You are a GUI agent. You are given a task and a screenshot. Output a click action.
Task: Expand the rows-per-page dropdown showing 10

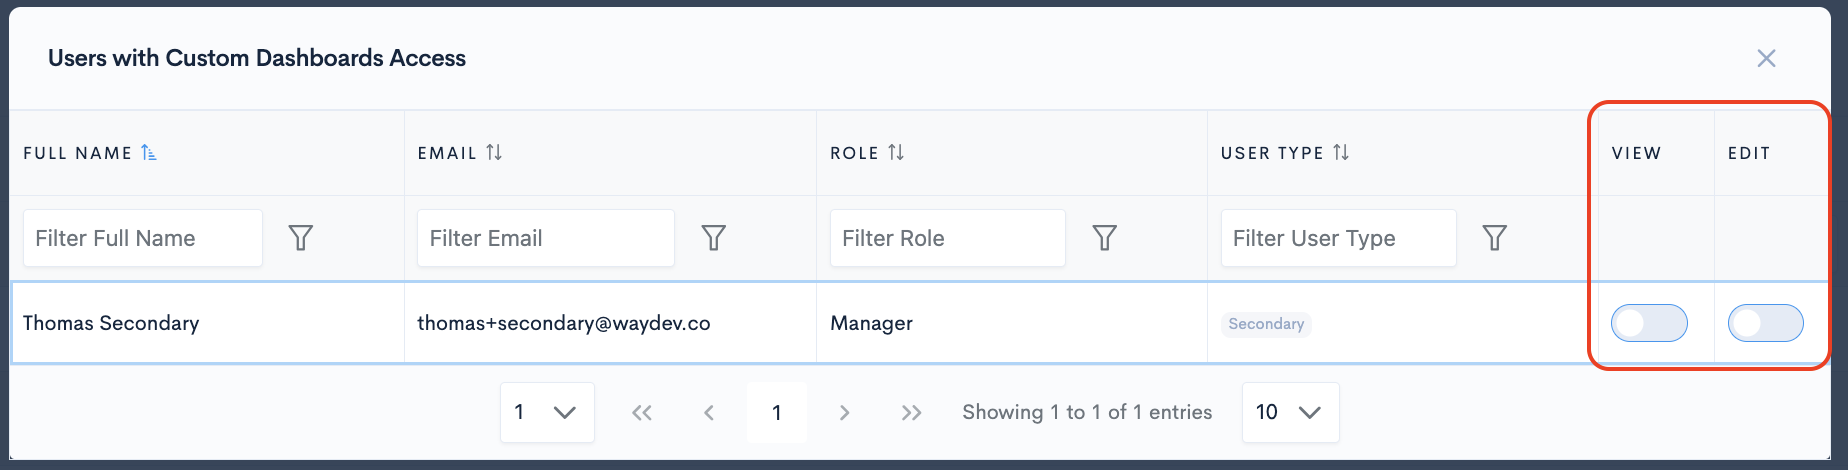tap(1290, 412)
